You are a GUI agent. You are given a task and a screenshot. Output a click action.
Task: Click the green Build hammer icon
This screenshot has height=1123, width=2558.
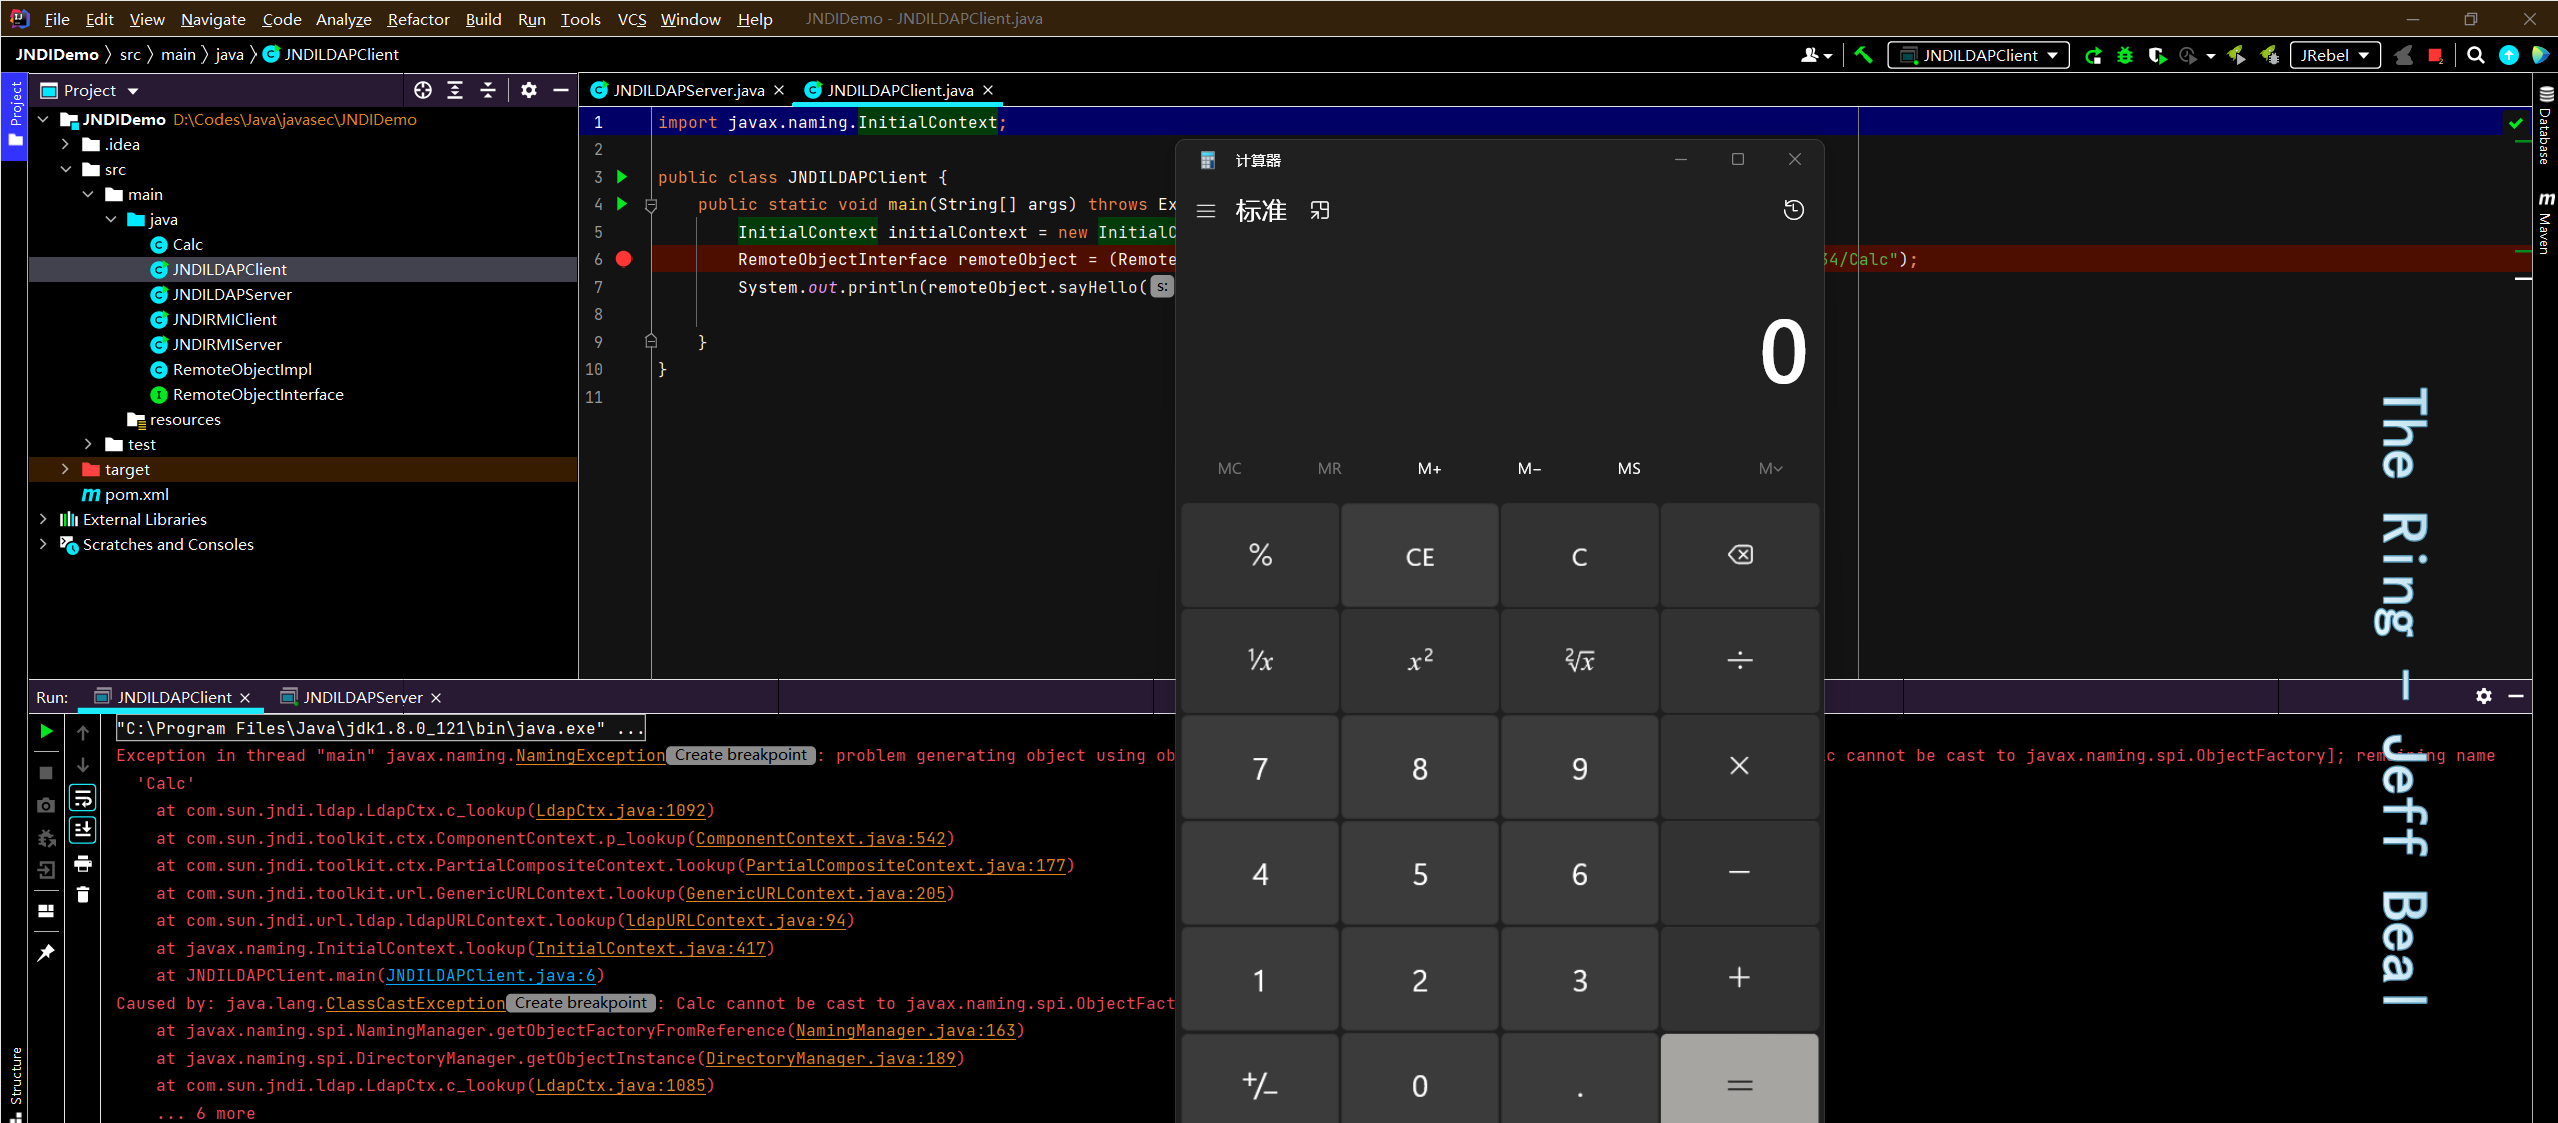coord(1863,55)
